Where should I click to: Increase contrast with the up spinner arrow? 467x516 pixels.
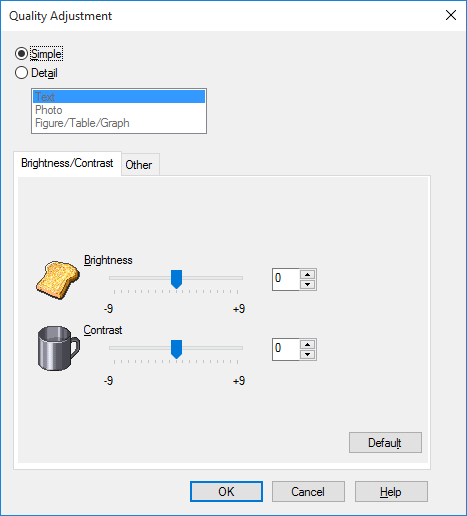click(x=307, y=345)
